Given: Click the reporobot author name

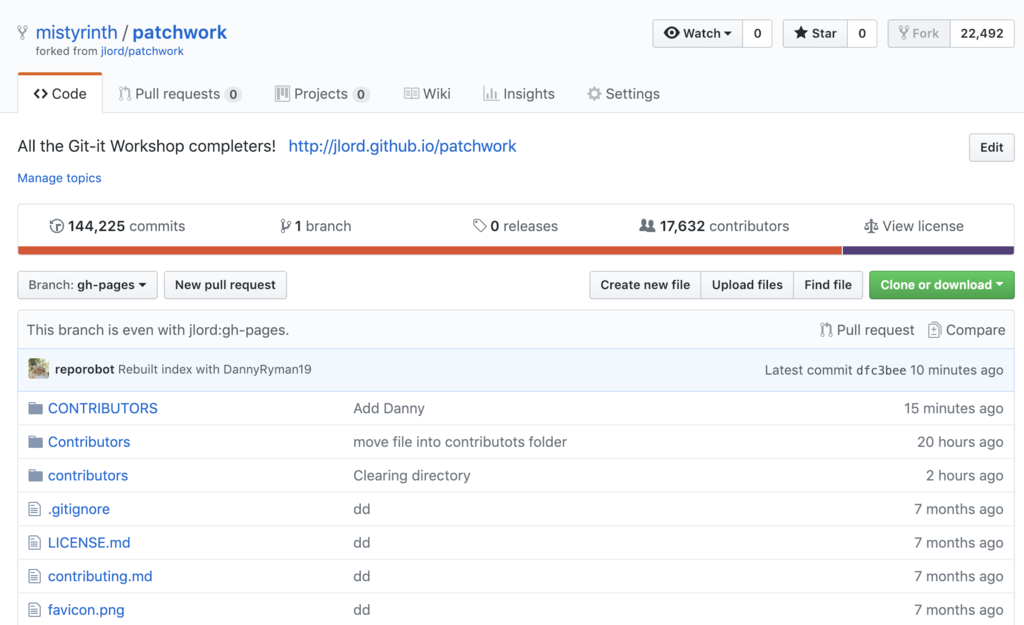Looking at the screenshot, I should point(84,369).
